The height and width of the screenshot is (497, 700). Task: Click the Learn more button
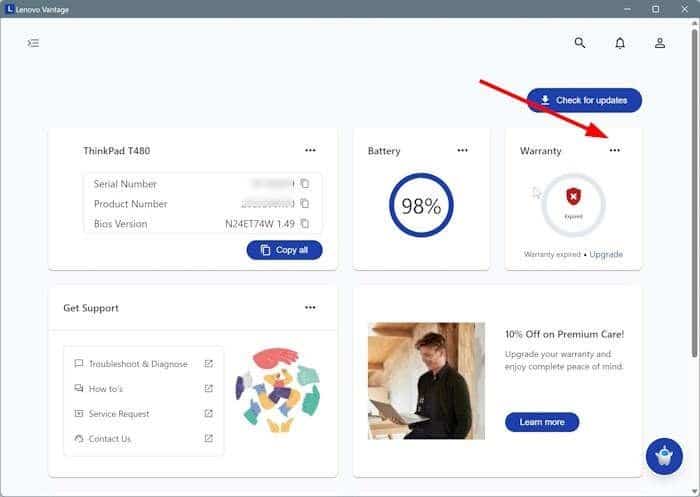coord(542,422)
